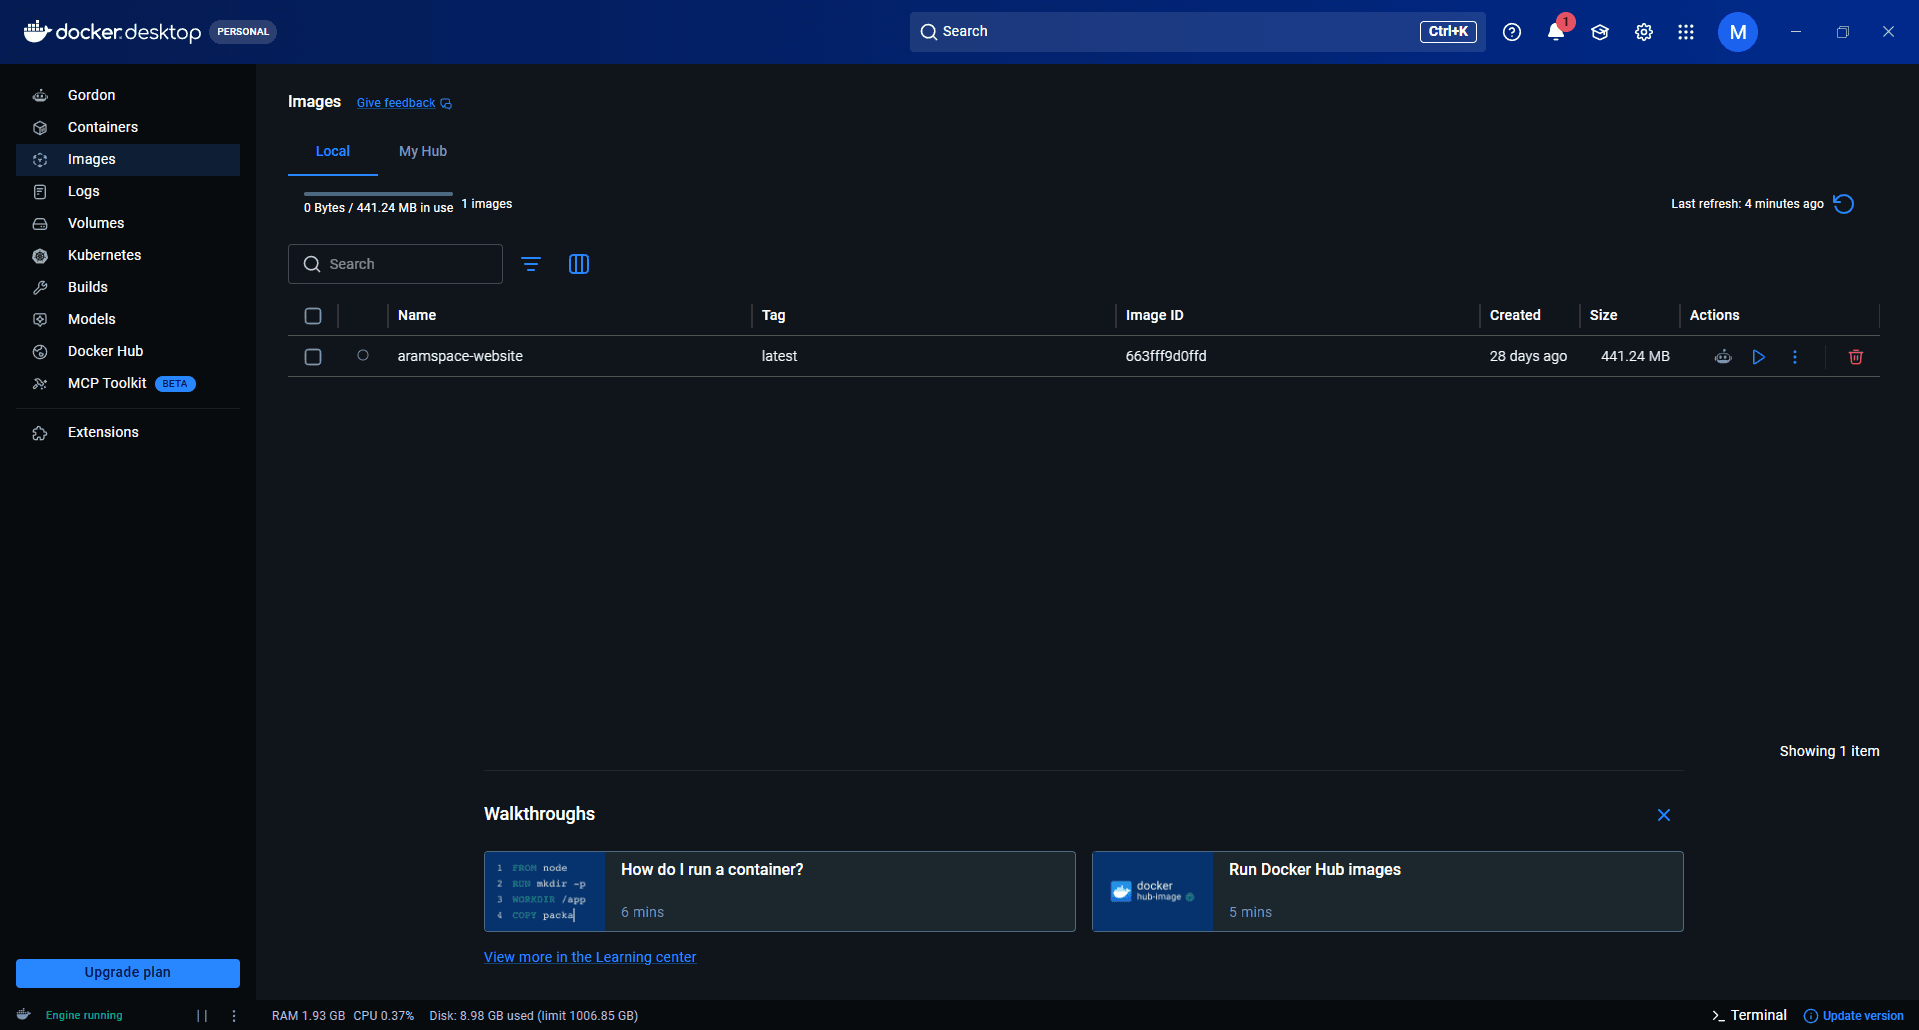Dismiss the Walkthroughs panel
1919x1030 pixels.
click(x=1664, y=815)
